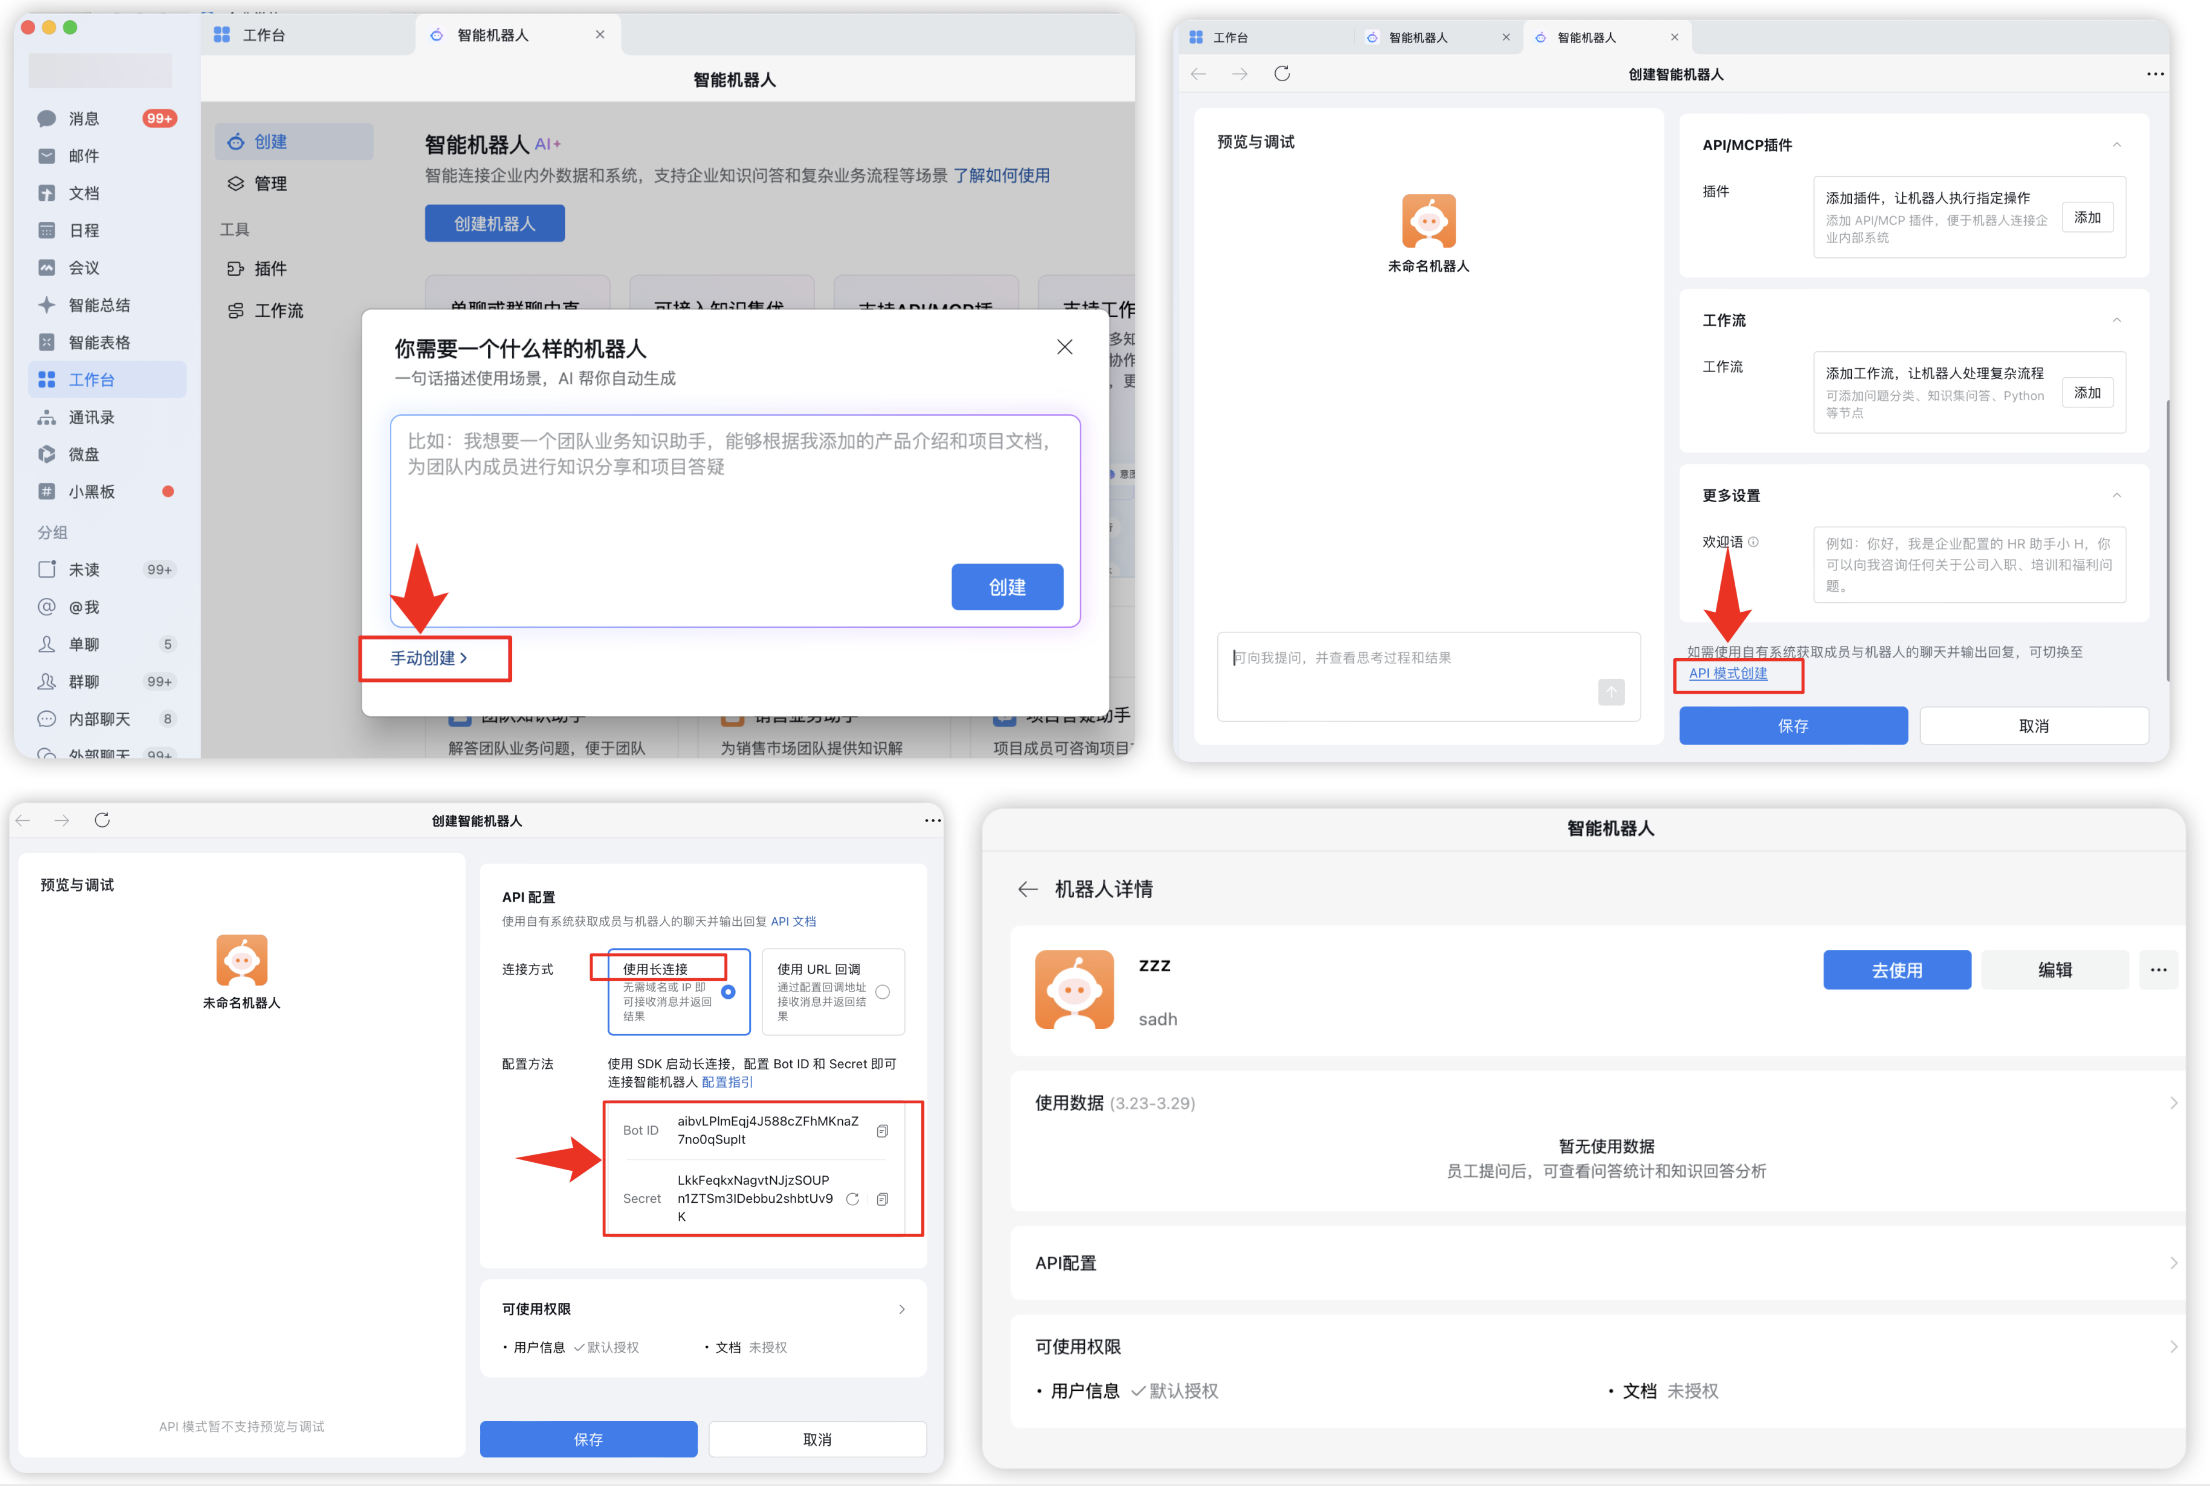
Task: Open 微盘 drive in the sidebar
Action: [x=85, y=453]
